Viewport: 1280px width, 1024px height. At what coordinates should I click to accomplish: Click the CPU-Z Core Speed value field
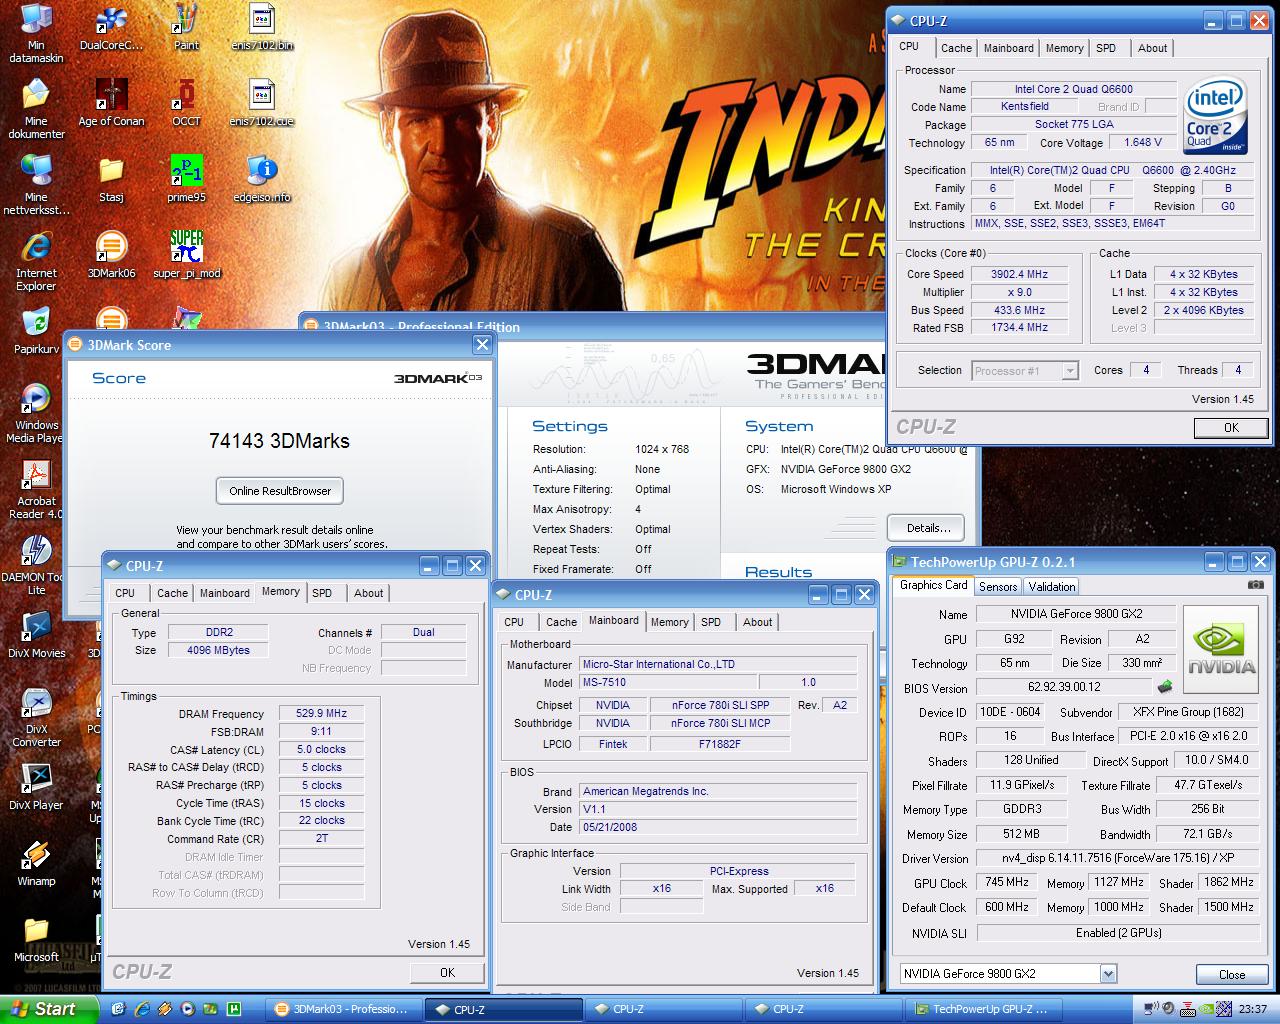coord(1020,274)
